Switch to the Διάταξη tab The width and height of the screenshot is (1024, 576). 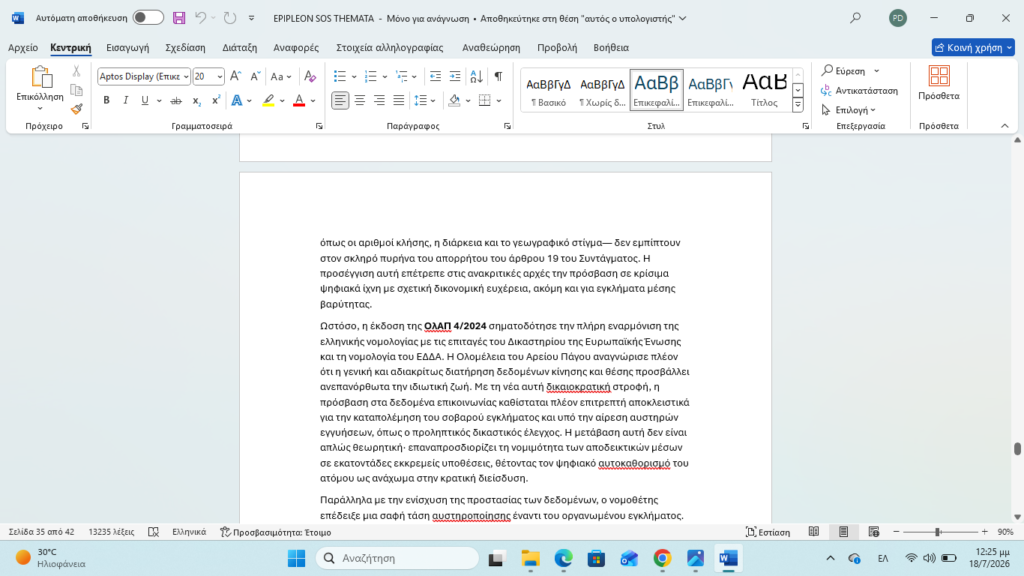240,48
